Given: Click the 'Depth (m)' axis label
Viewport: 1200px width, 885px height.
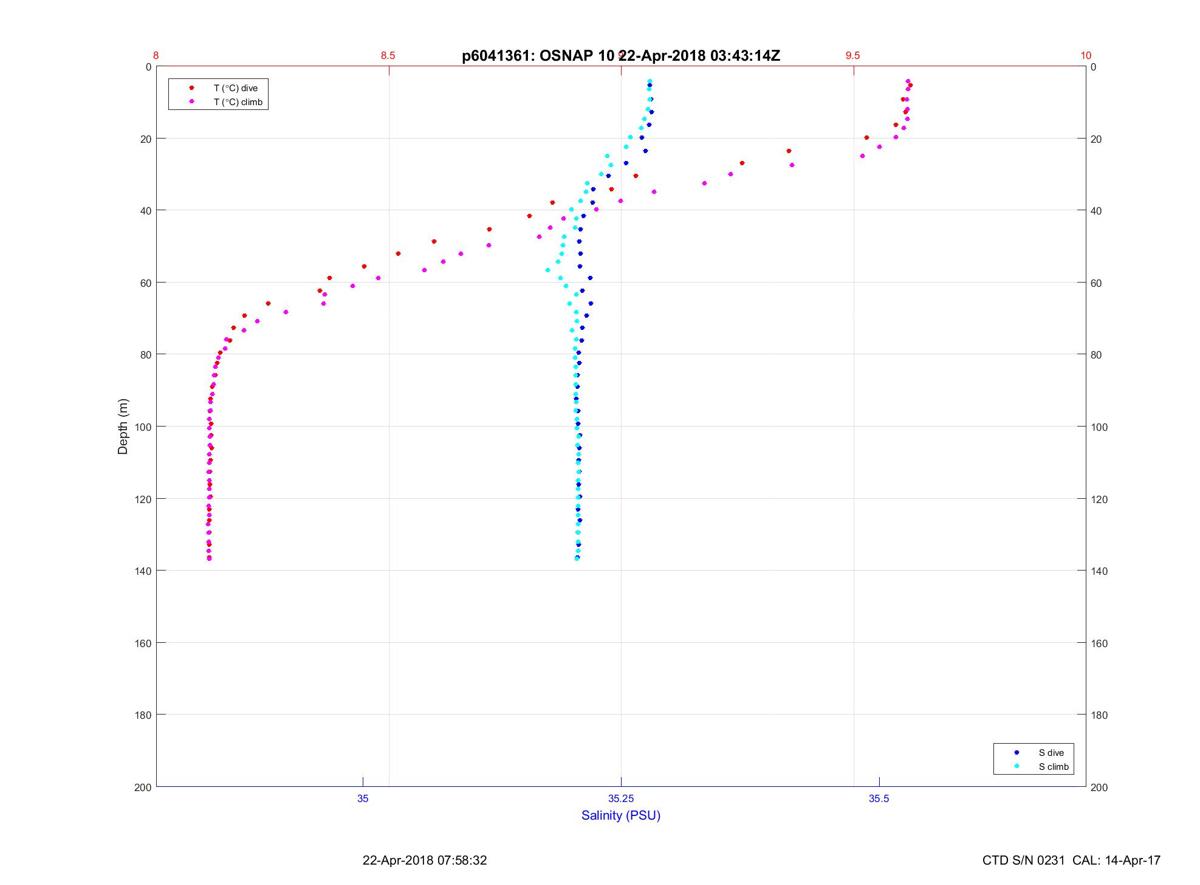Looking at the screenshot, I should coord(123,427).
